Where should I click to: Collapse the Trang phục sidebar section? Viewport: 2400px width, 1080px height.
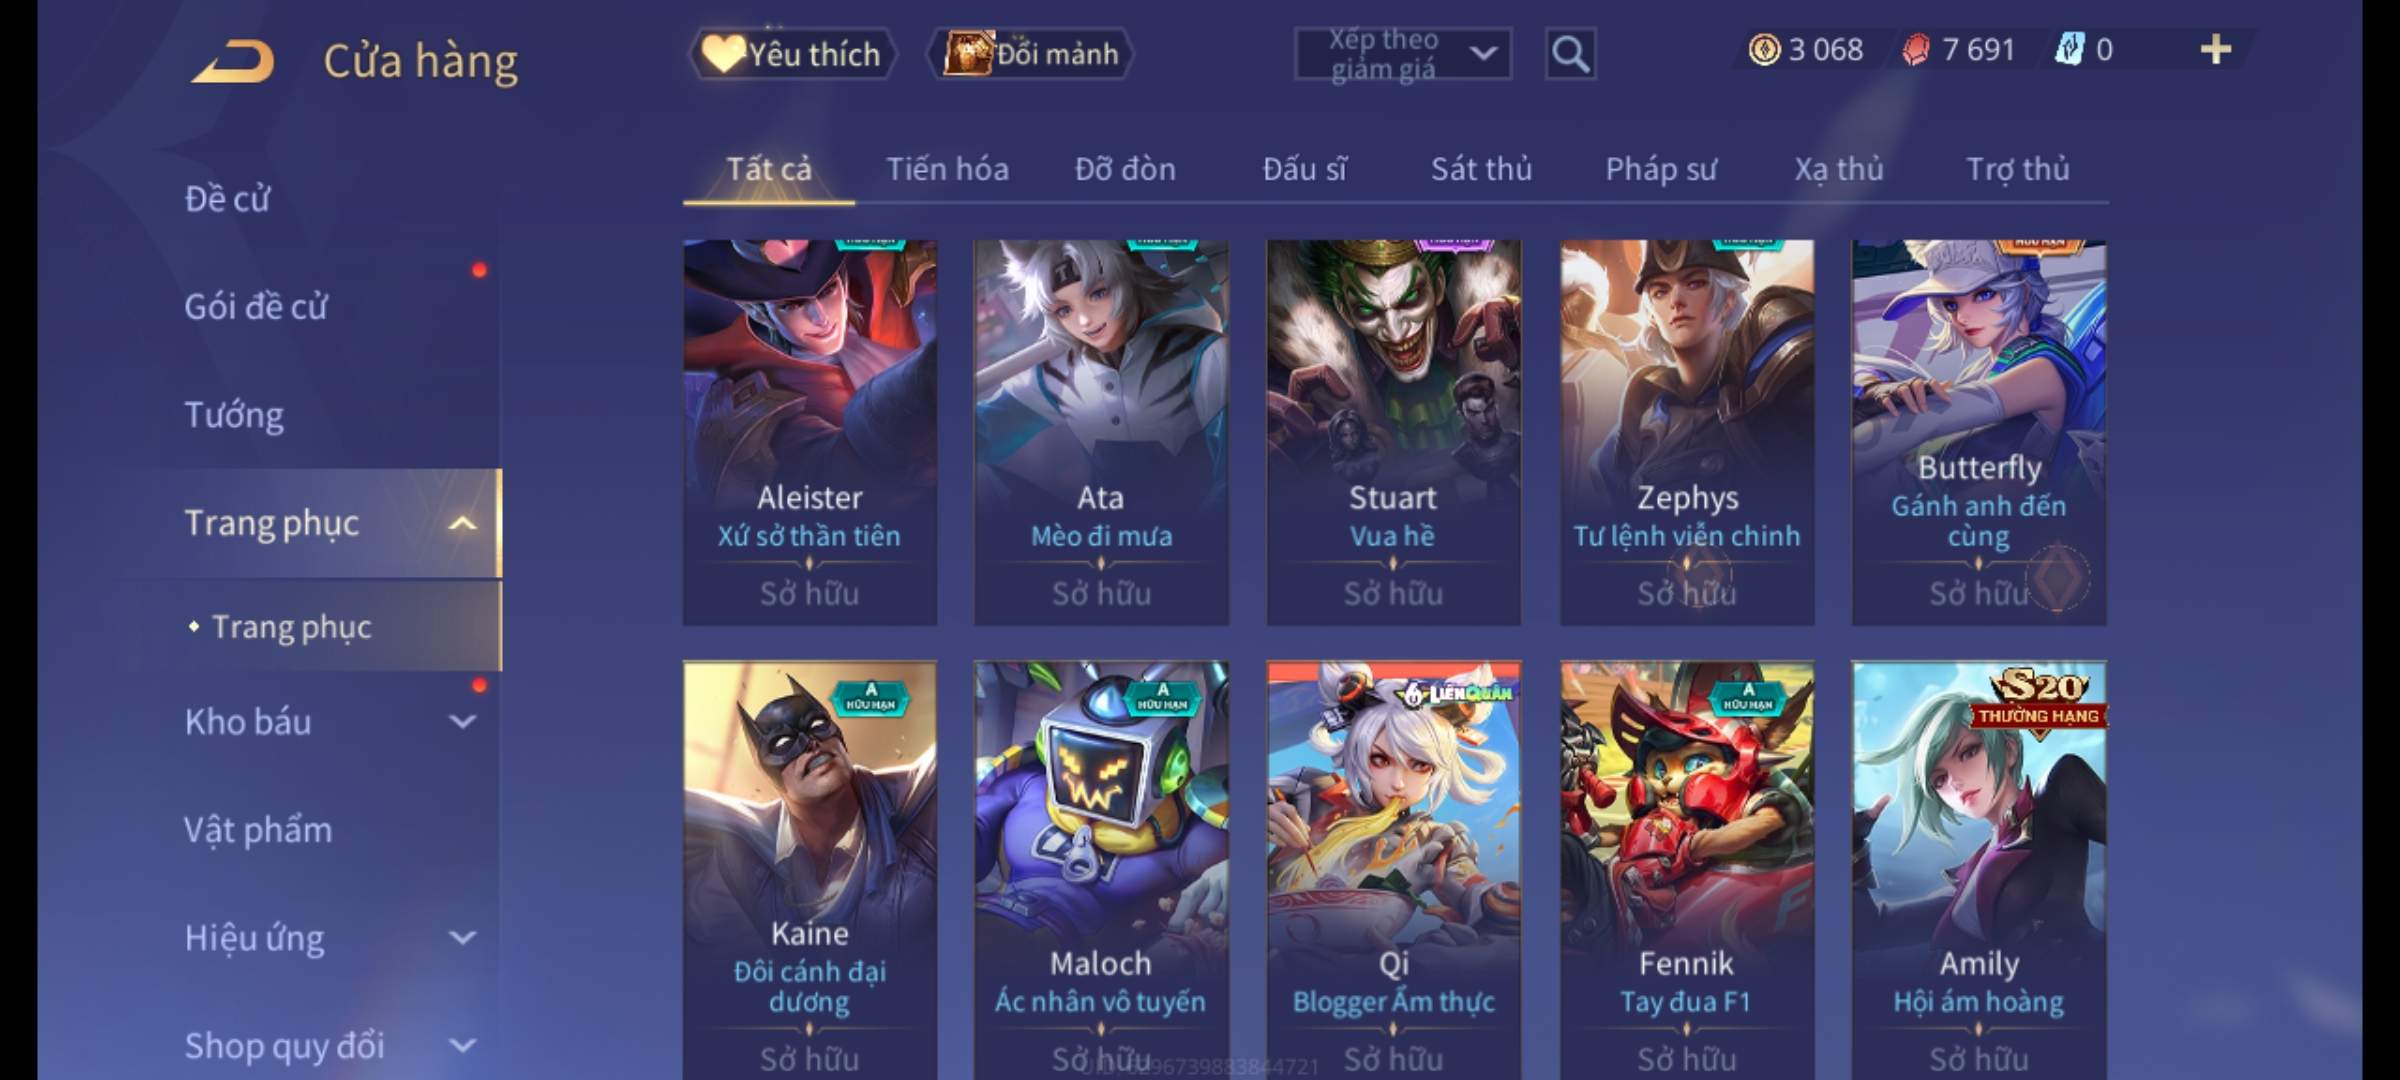pyautogui.click(x=462, y=523)
